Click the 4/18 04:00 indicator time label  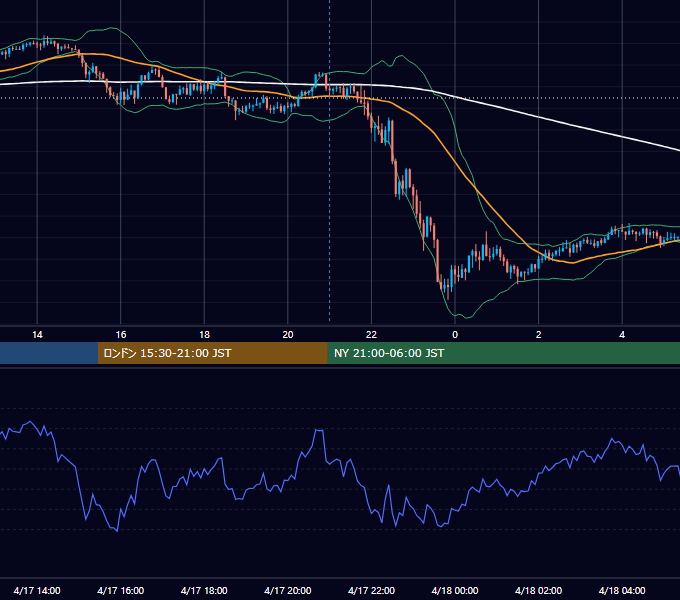click(622, 590)
